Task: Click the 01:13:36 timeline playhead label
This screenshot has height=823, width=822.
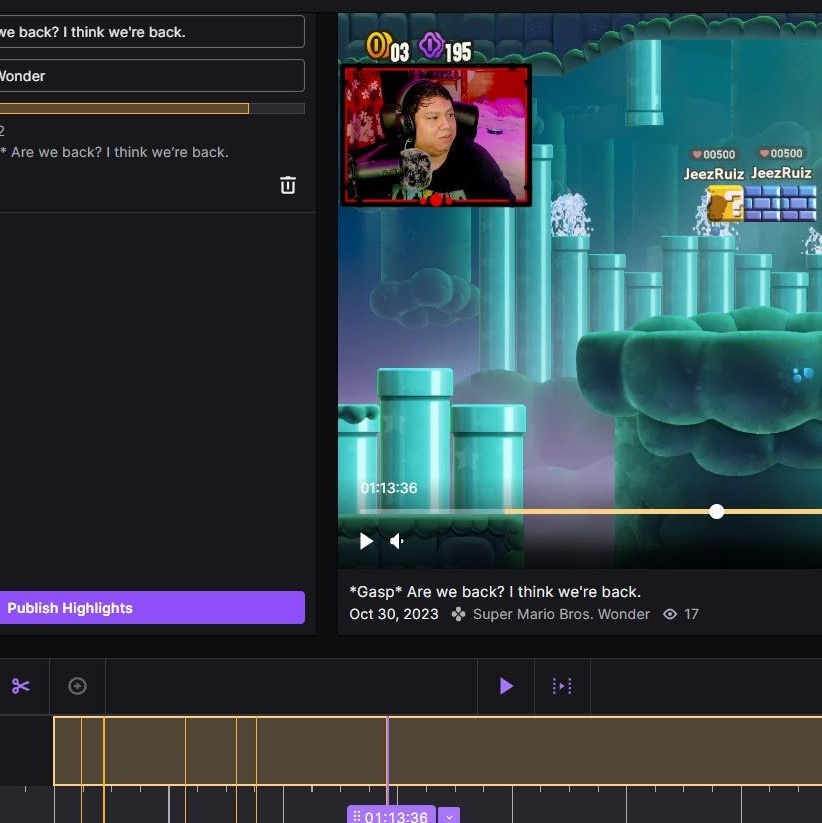Action: [x=392, y=816]
